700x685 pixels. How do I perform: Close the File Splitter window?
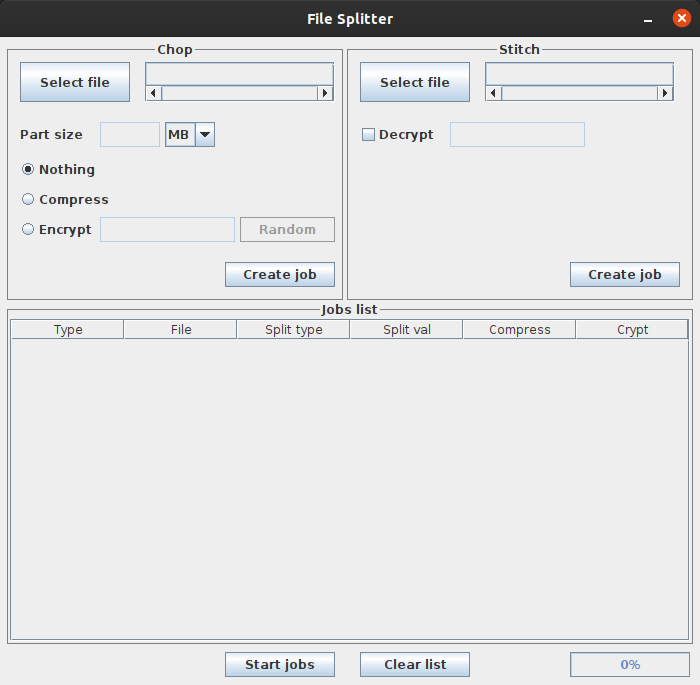[682, 19]
